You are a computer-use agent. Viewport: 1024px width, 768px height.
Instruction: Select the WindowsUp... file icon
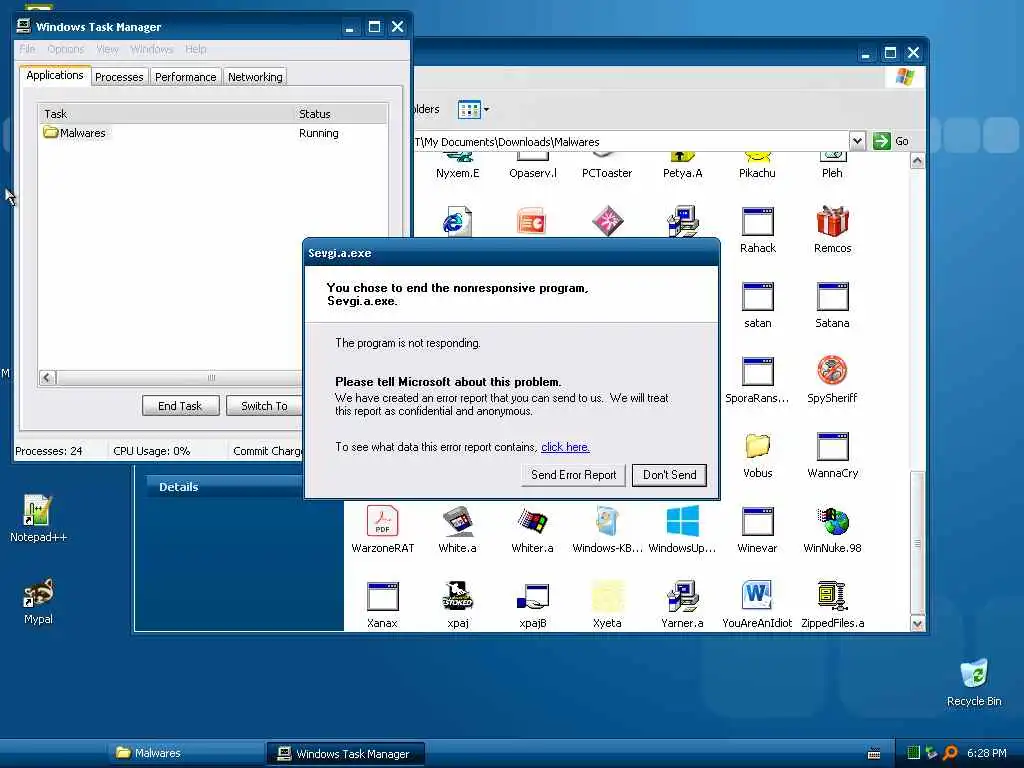click(x=682, y=521)
